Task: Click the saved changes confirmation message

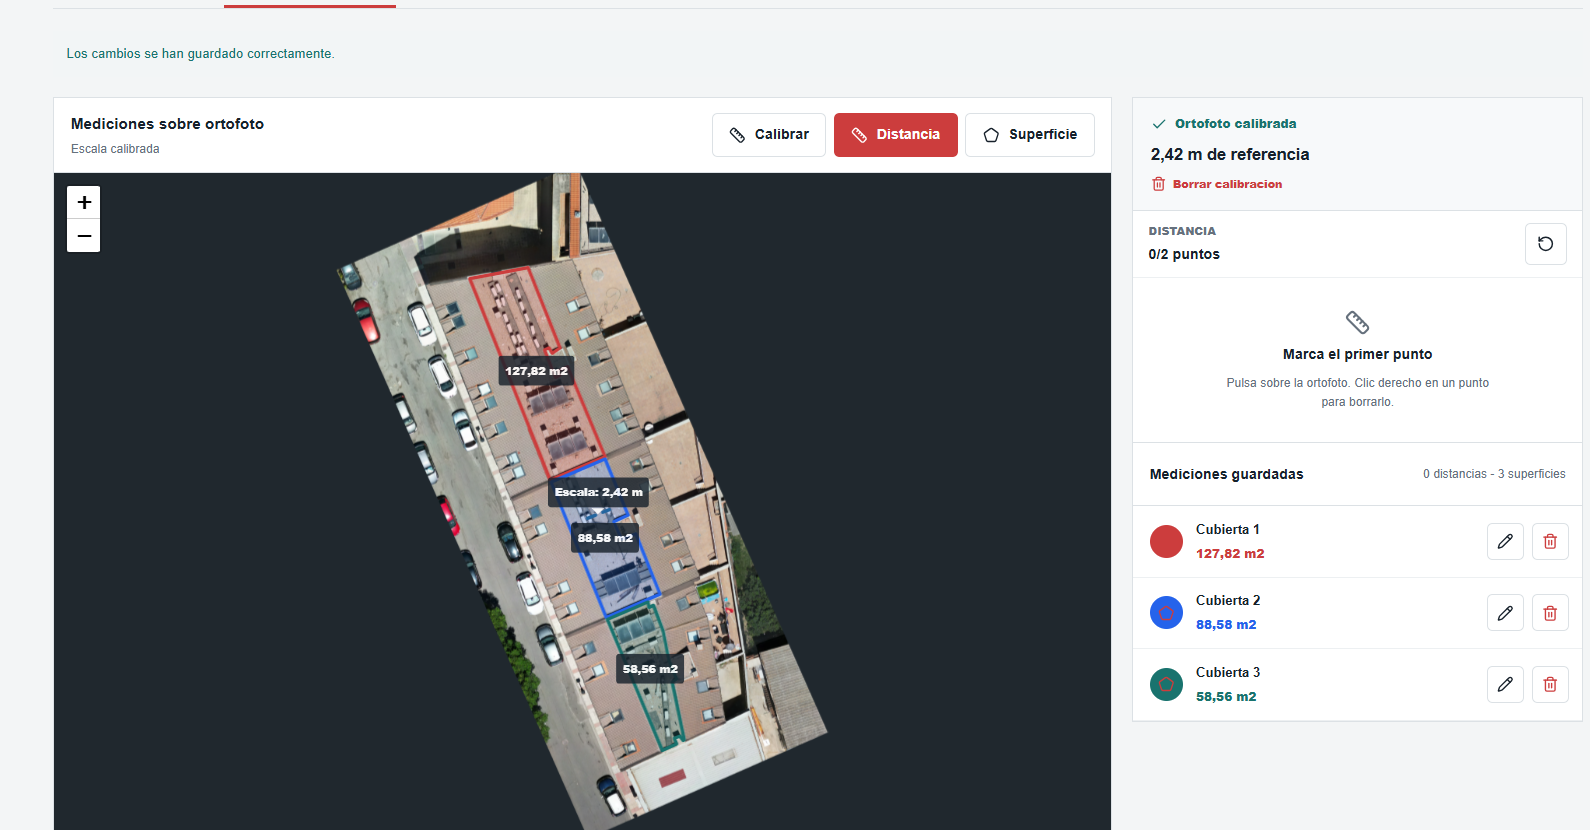Action: tap(201, 54)
